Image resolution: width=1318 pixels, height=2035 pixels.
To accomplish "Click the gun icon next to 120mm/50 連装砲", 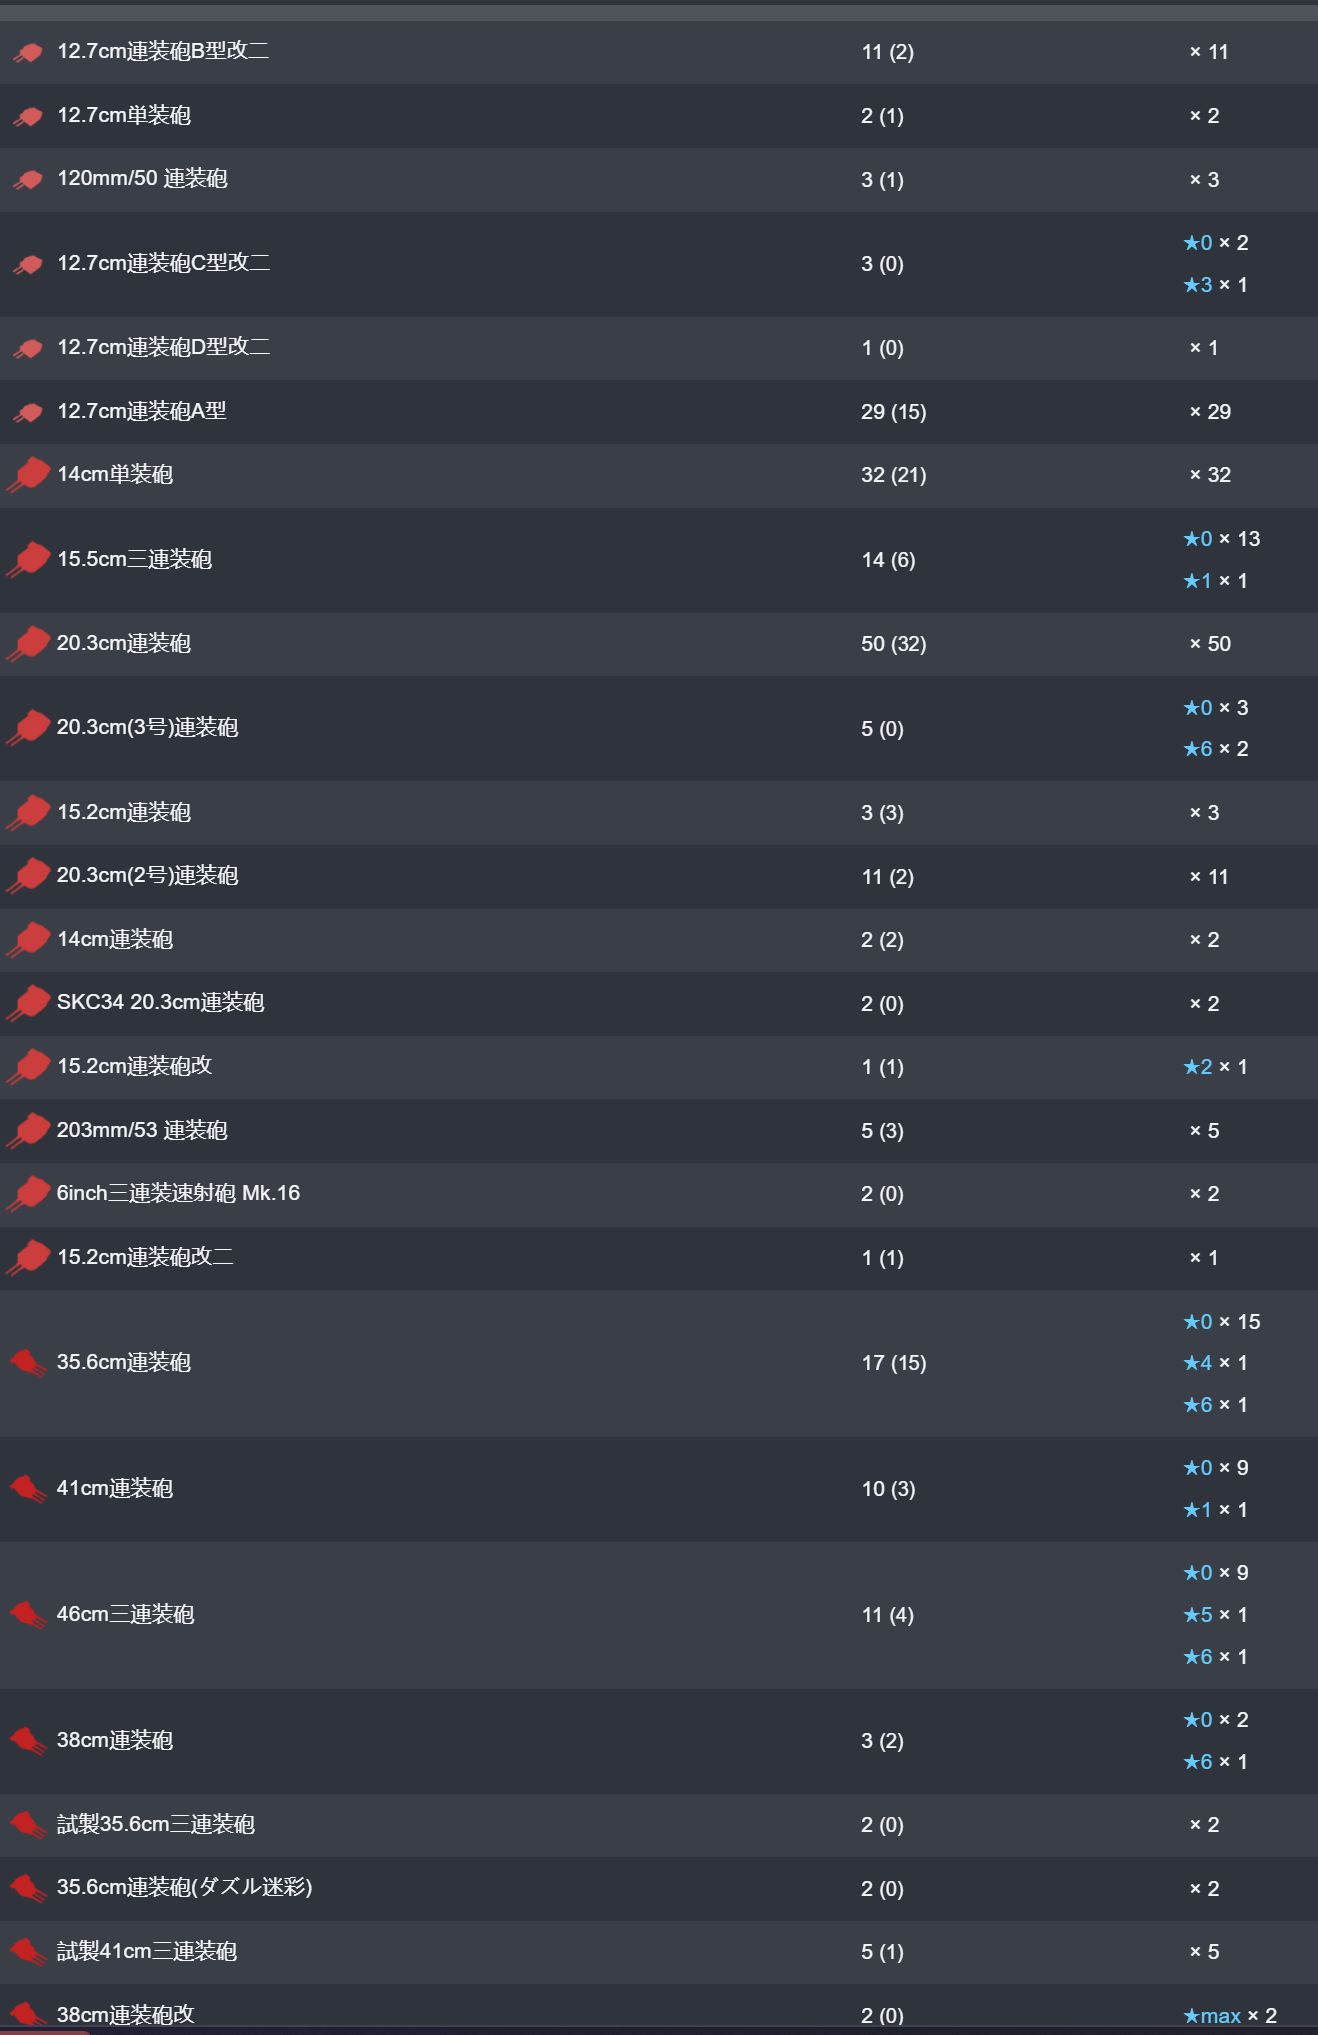I will tap(28, 180).
